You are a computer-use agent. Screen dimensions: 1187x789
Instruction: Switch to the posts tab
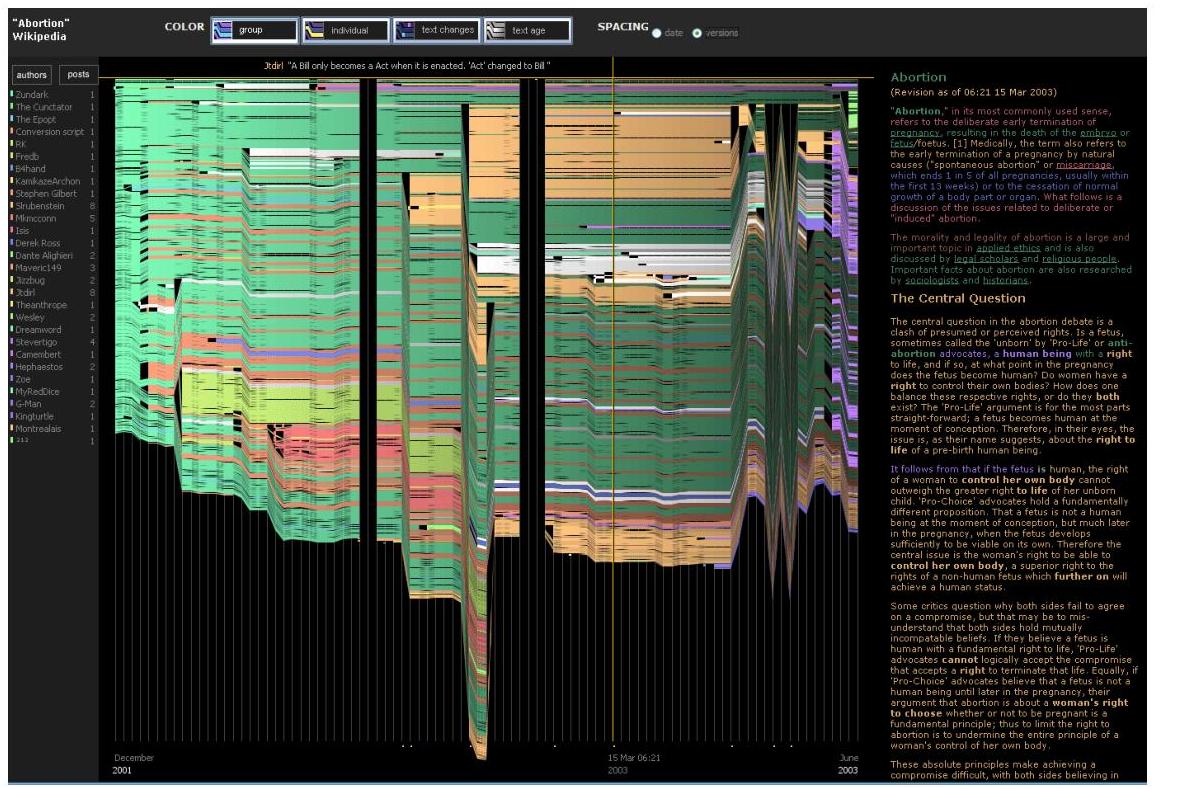78,75
